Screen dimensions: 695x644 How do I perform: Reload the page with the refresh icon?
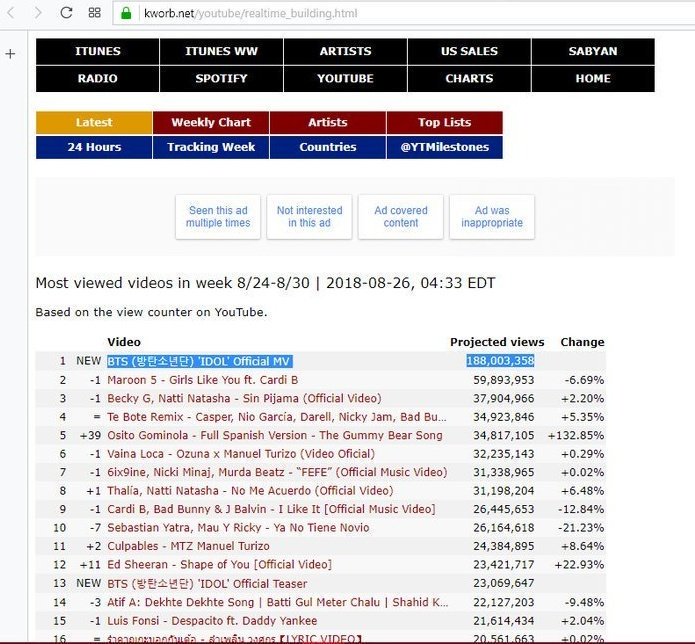tap(66, 13)
